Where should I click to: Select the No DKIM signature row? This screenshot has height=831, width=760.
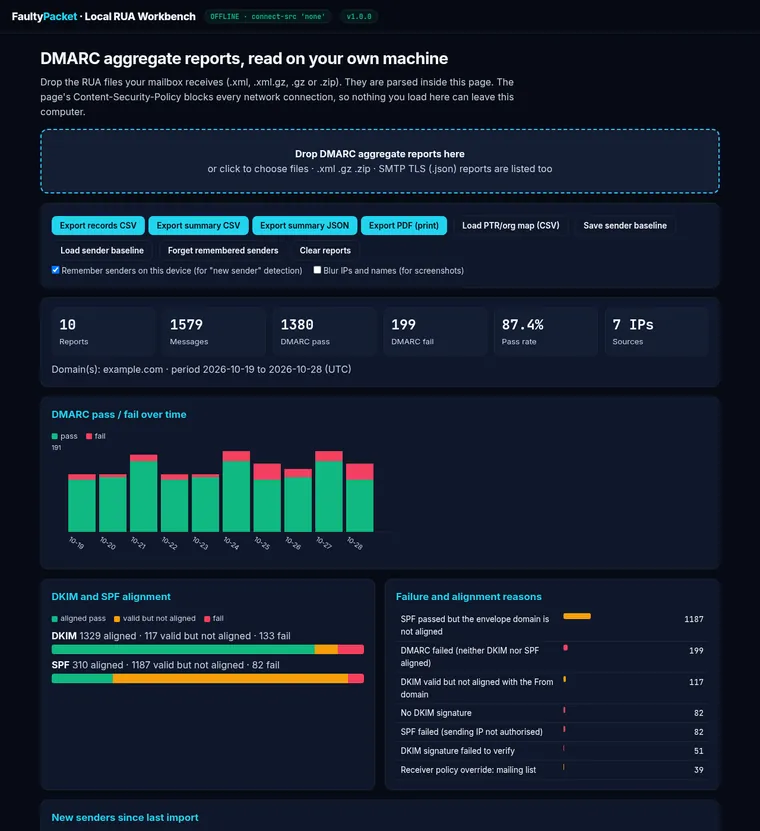pyautogui.click(x=552, y=713)
